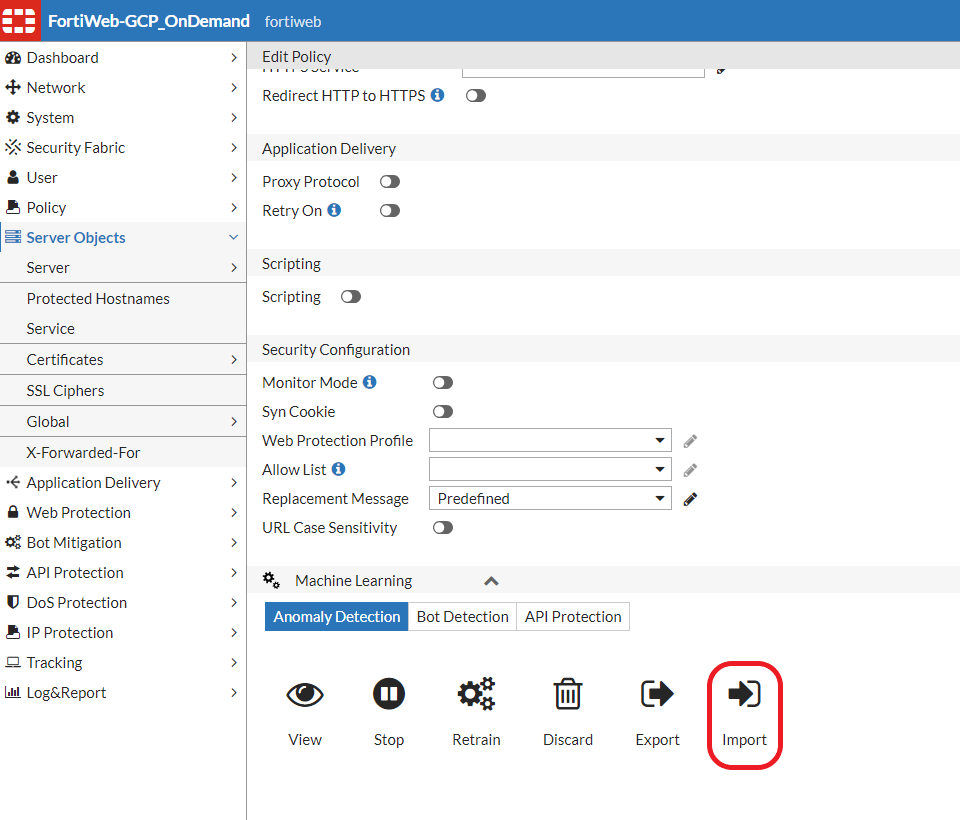Screen dimensions: 960x820
Task: Click the Export arrow icon
Action: (657, 694)
